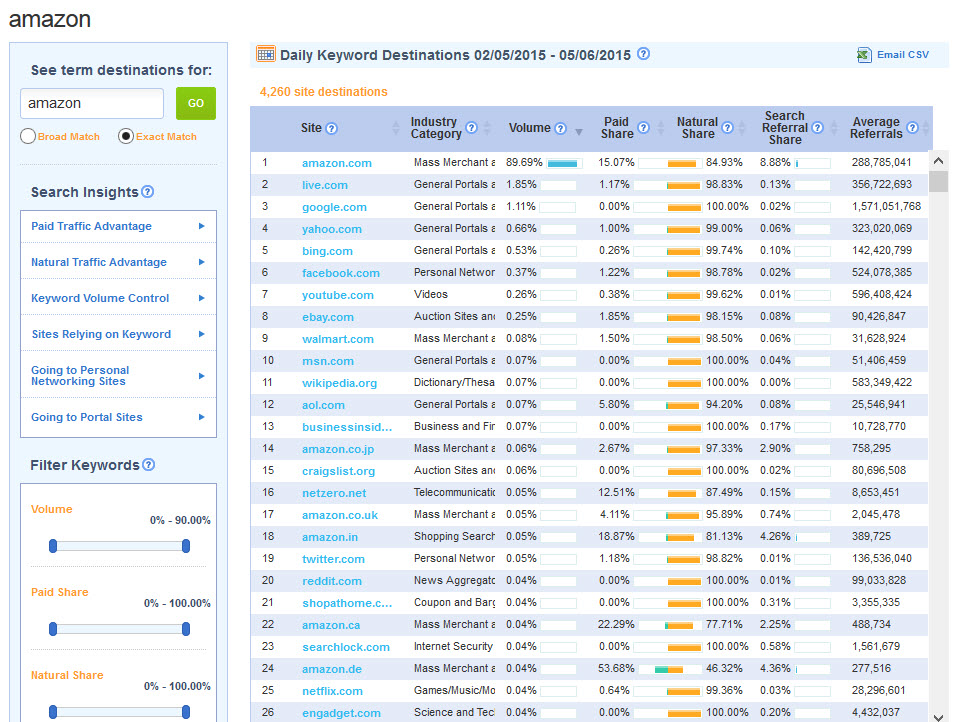This screenshot has height=722, width=953.
Task: Click the help icon beside Daily Keyword Destinations
Action: point(644,54)
